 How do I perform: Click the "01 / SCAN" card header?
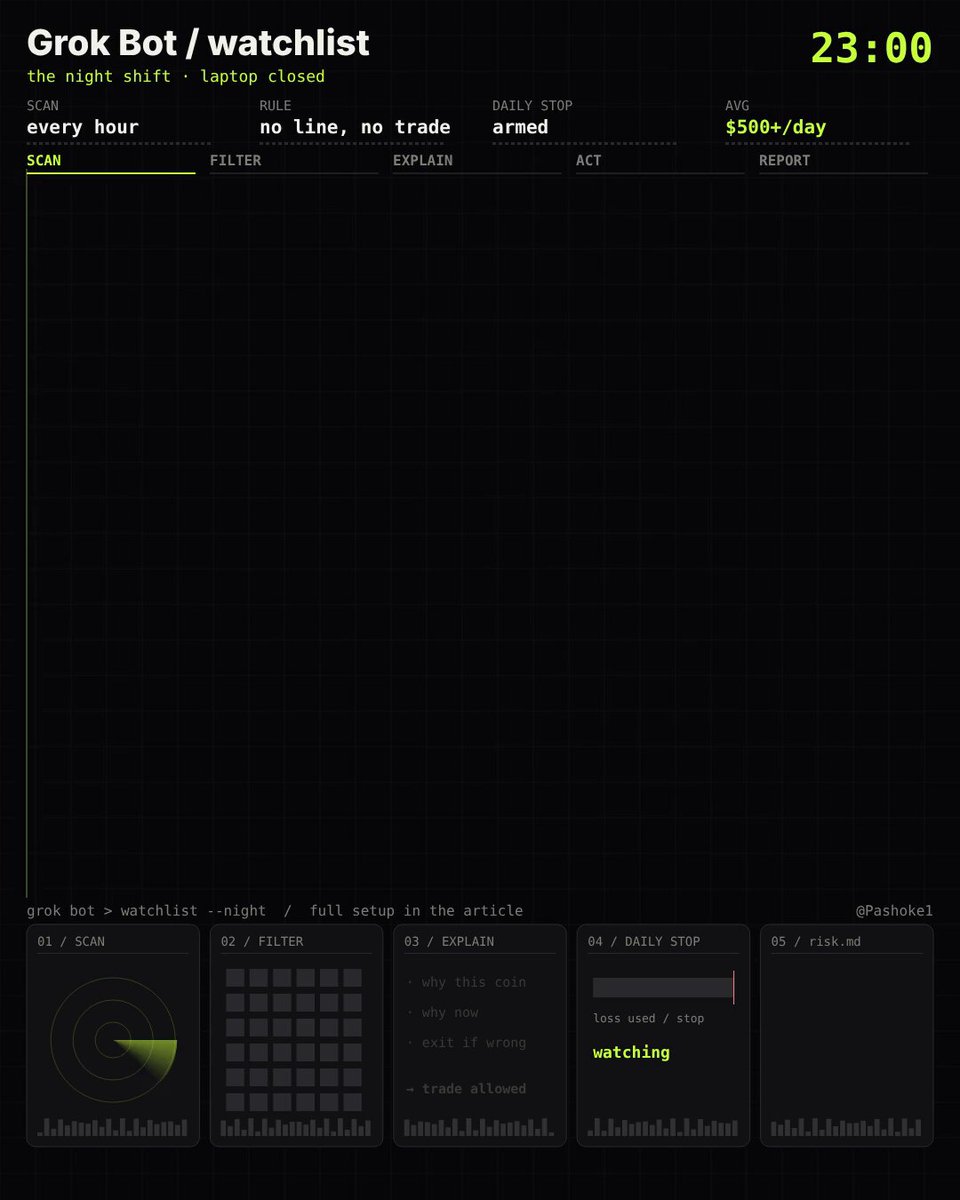click(71, 941)
